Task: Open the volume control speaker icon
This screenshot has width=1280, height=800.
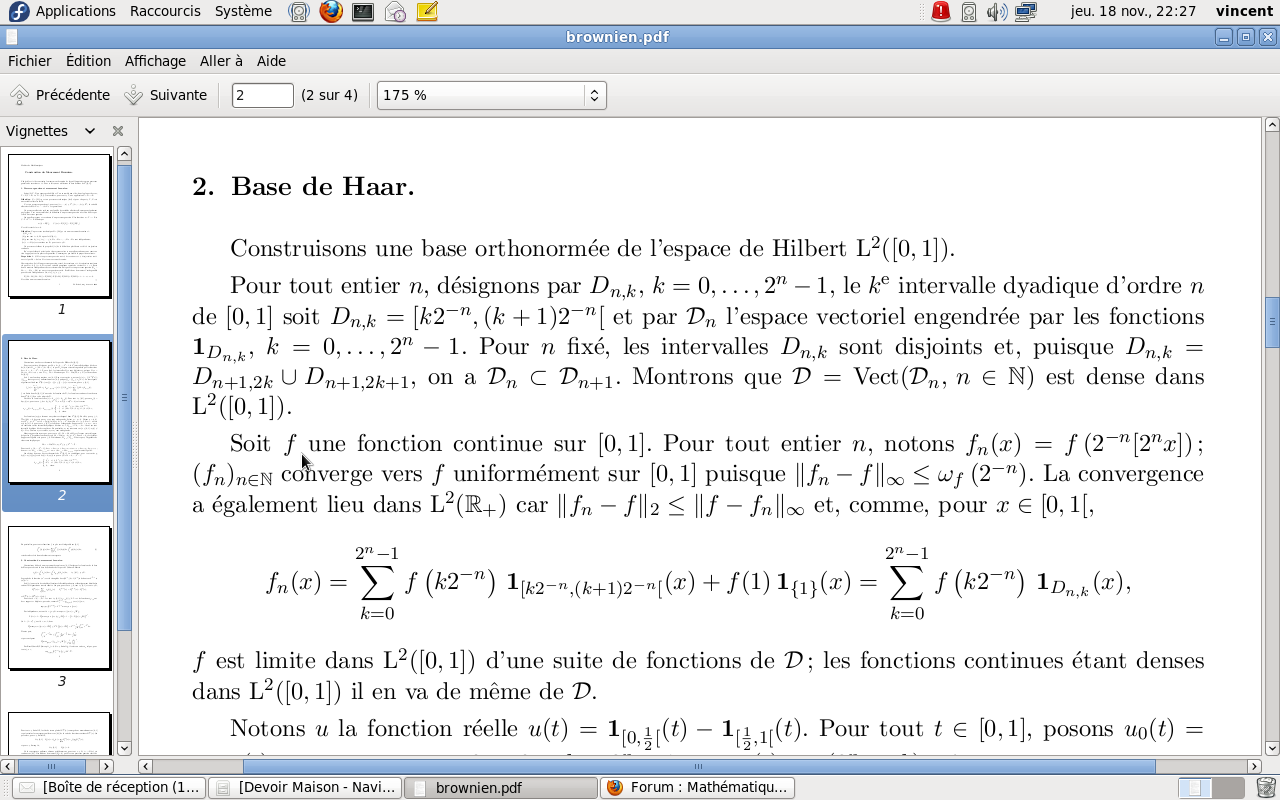Action: pyautogui.click(x=997, y=12)
